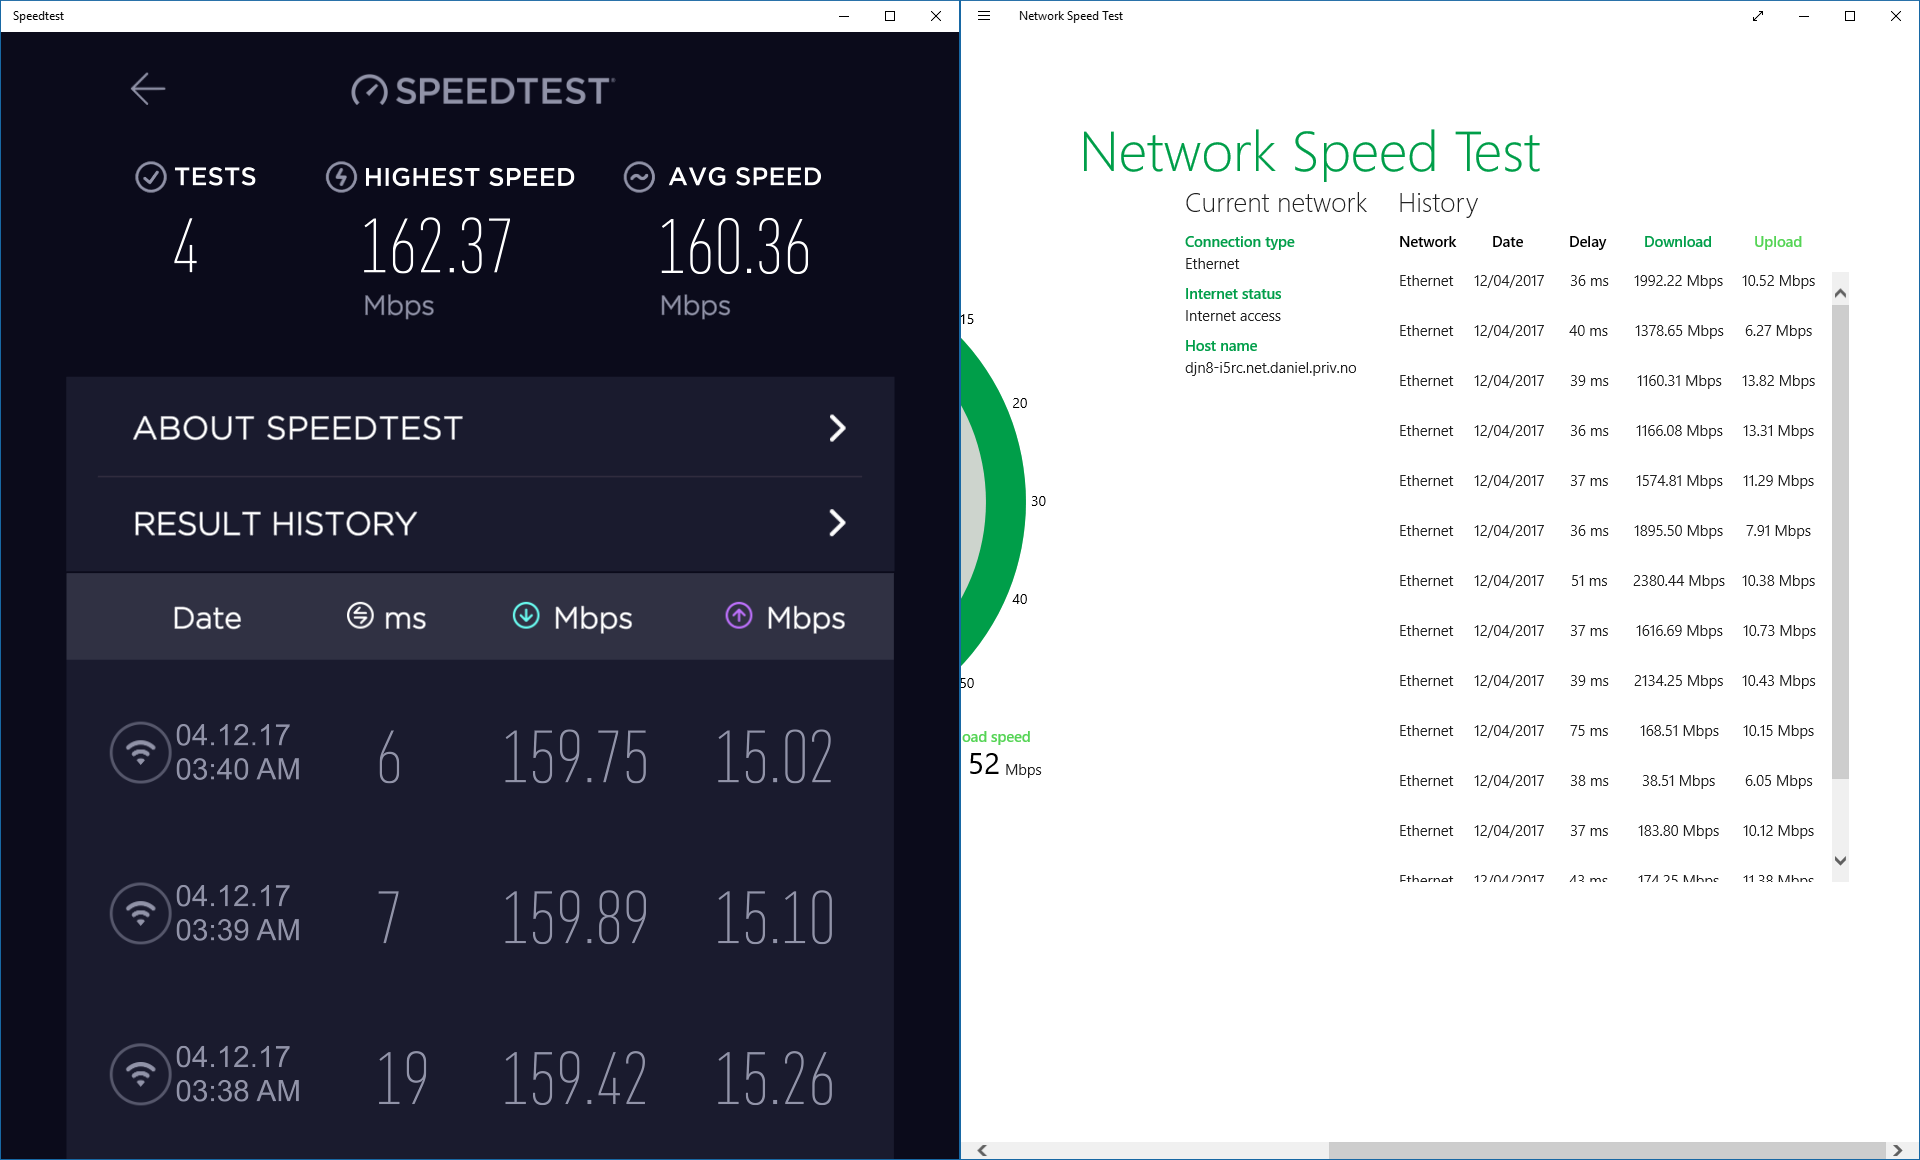The width and height of the screenshot is (1920, 1160).
Task: Click the back arrow icon in Speedtest
Action: 147,88
